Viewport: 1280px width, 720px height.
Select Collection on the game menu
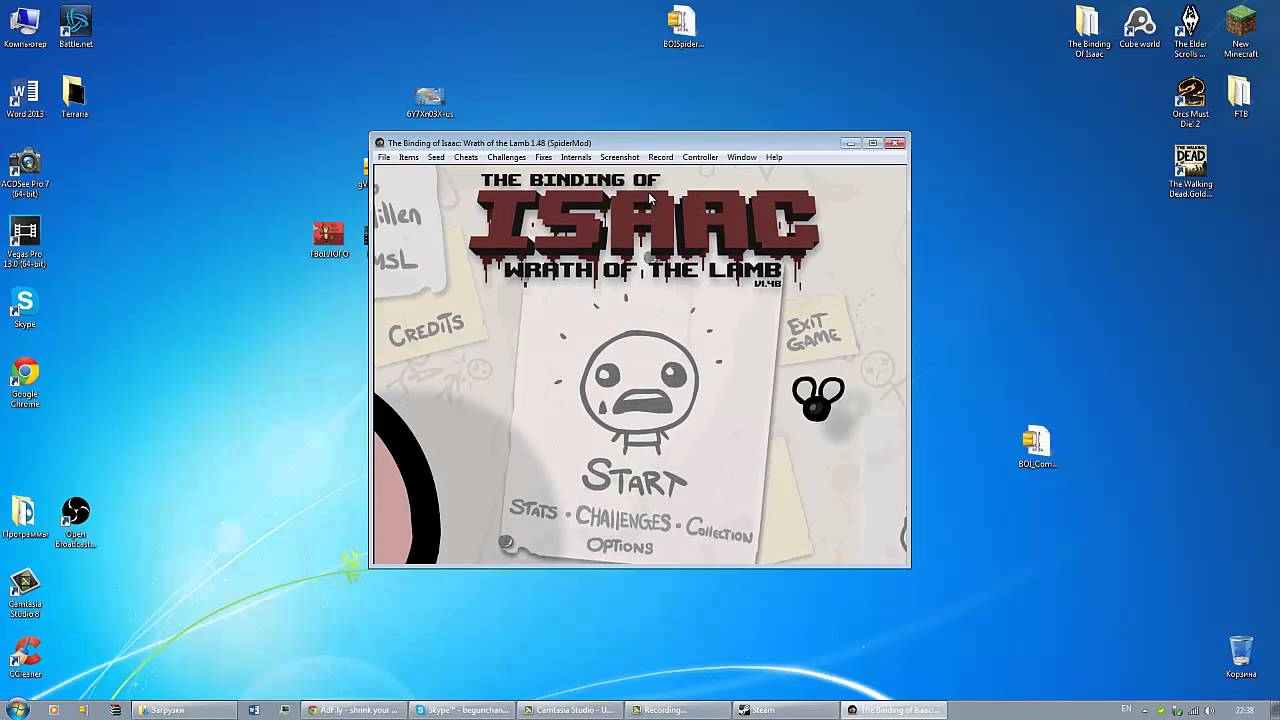[719, 532]
